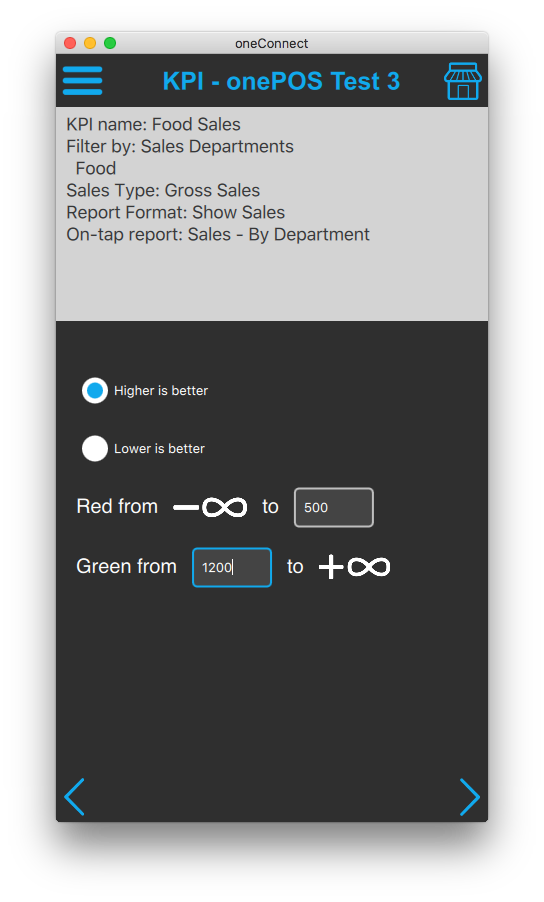Click the KPI - onePOS Test 3 title
544x902 pixels.
tap(281, 81)
